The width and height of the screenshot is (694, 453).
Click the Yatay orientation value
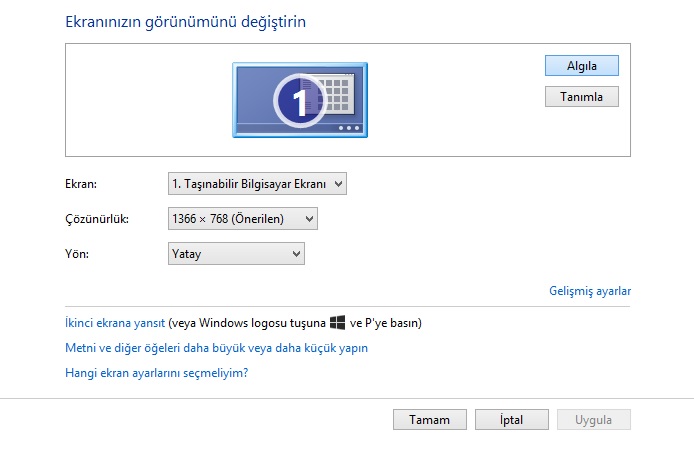coord(187,254)
